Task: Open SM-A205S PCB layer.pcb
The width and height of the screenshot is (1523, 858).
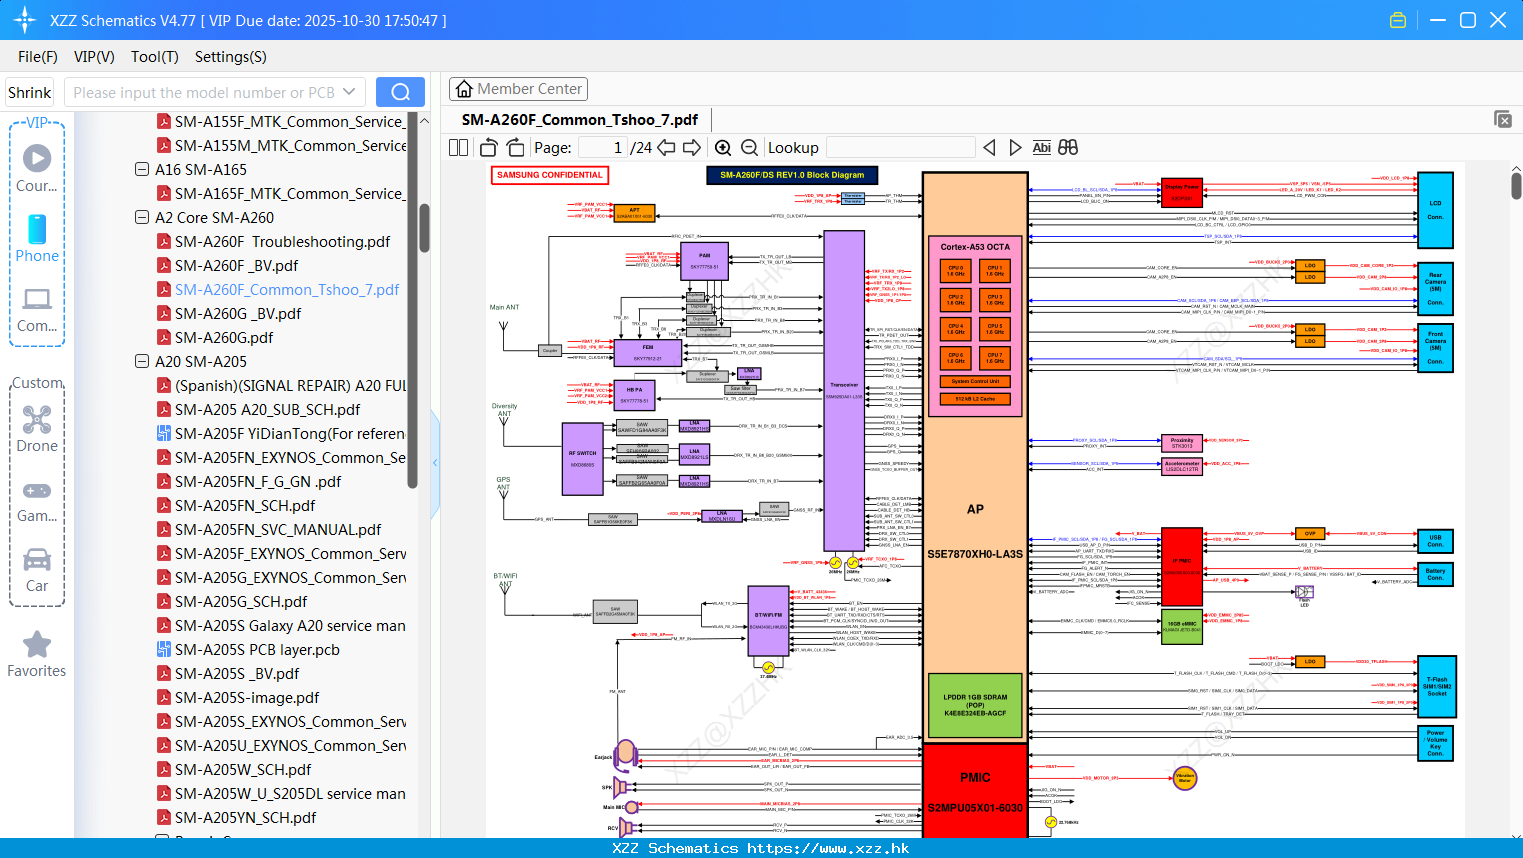Action: tap(248, 650)
